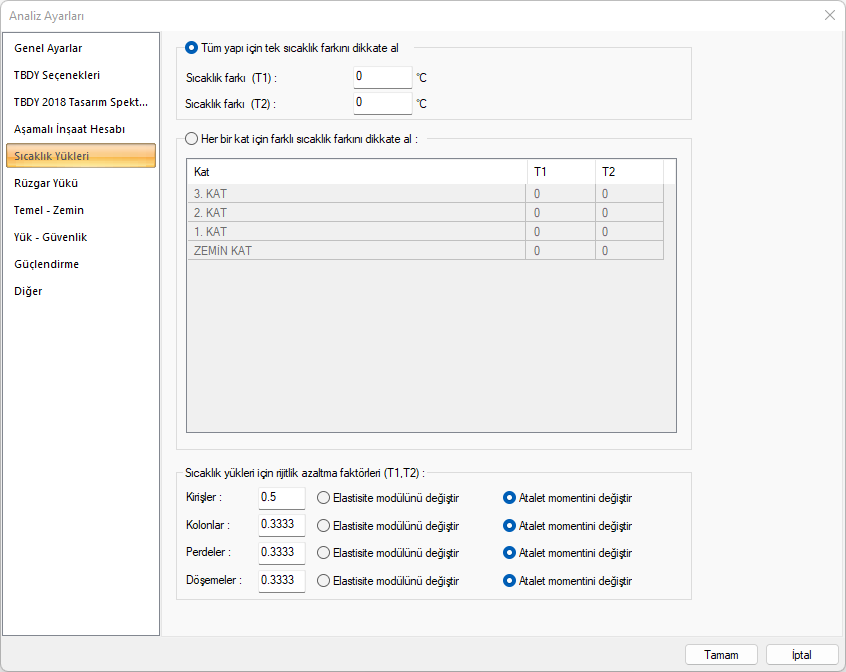Go to Temel - Zemin settings

click(x=49, y=210)
